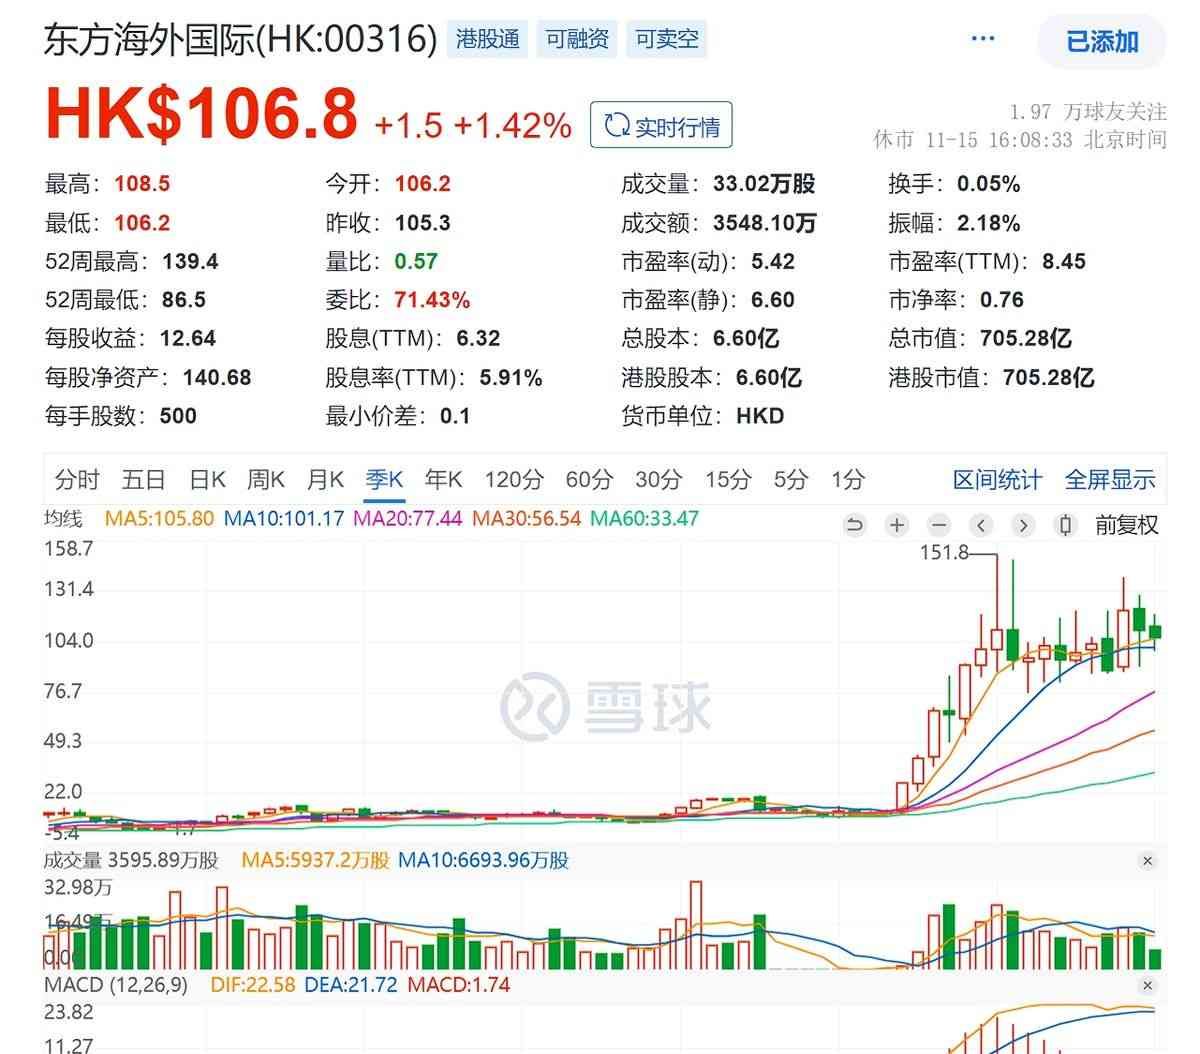Select the 年K period tab
Screen dimensions: 1200x1054
(x=443, y=480)
